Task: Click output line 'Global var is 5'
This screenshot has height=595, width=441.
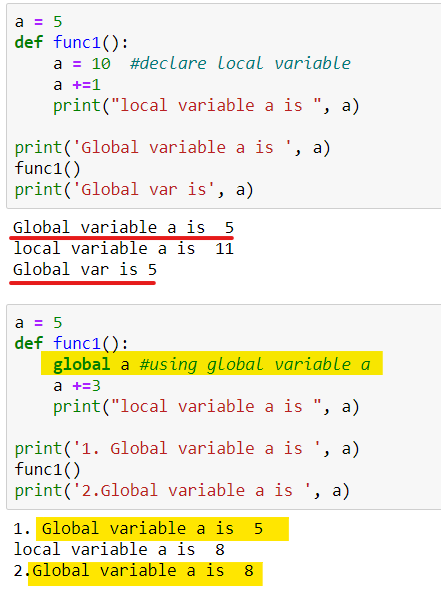Action: tap(85, 269)
